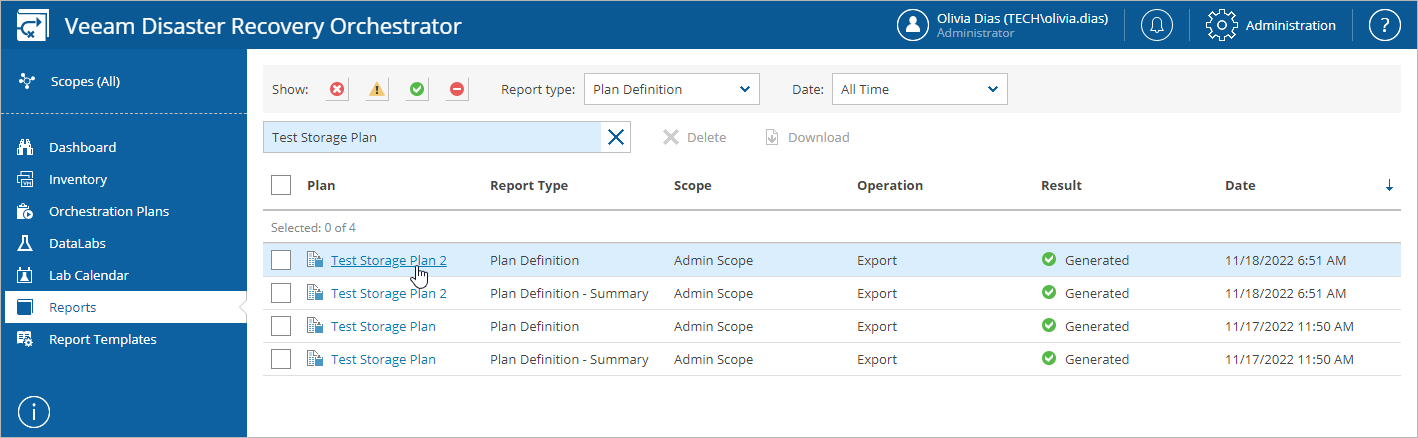Toggle the success status filter icon
The width and height of the screenshot is (1418, 438).
pyautogui.click(x=417, y=89)
